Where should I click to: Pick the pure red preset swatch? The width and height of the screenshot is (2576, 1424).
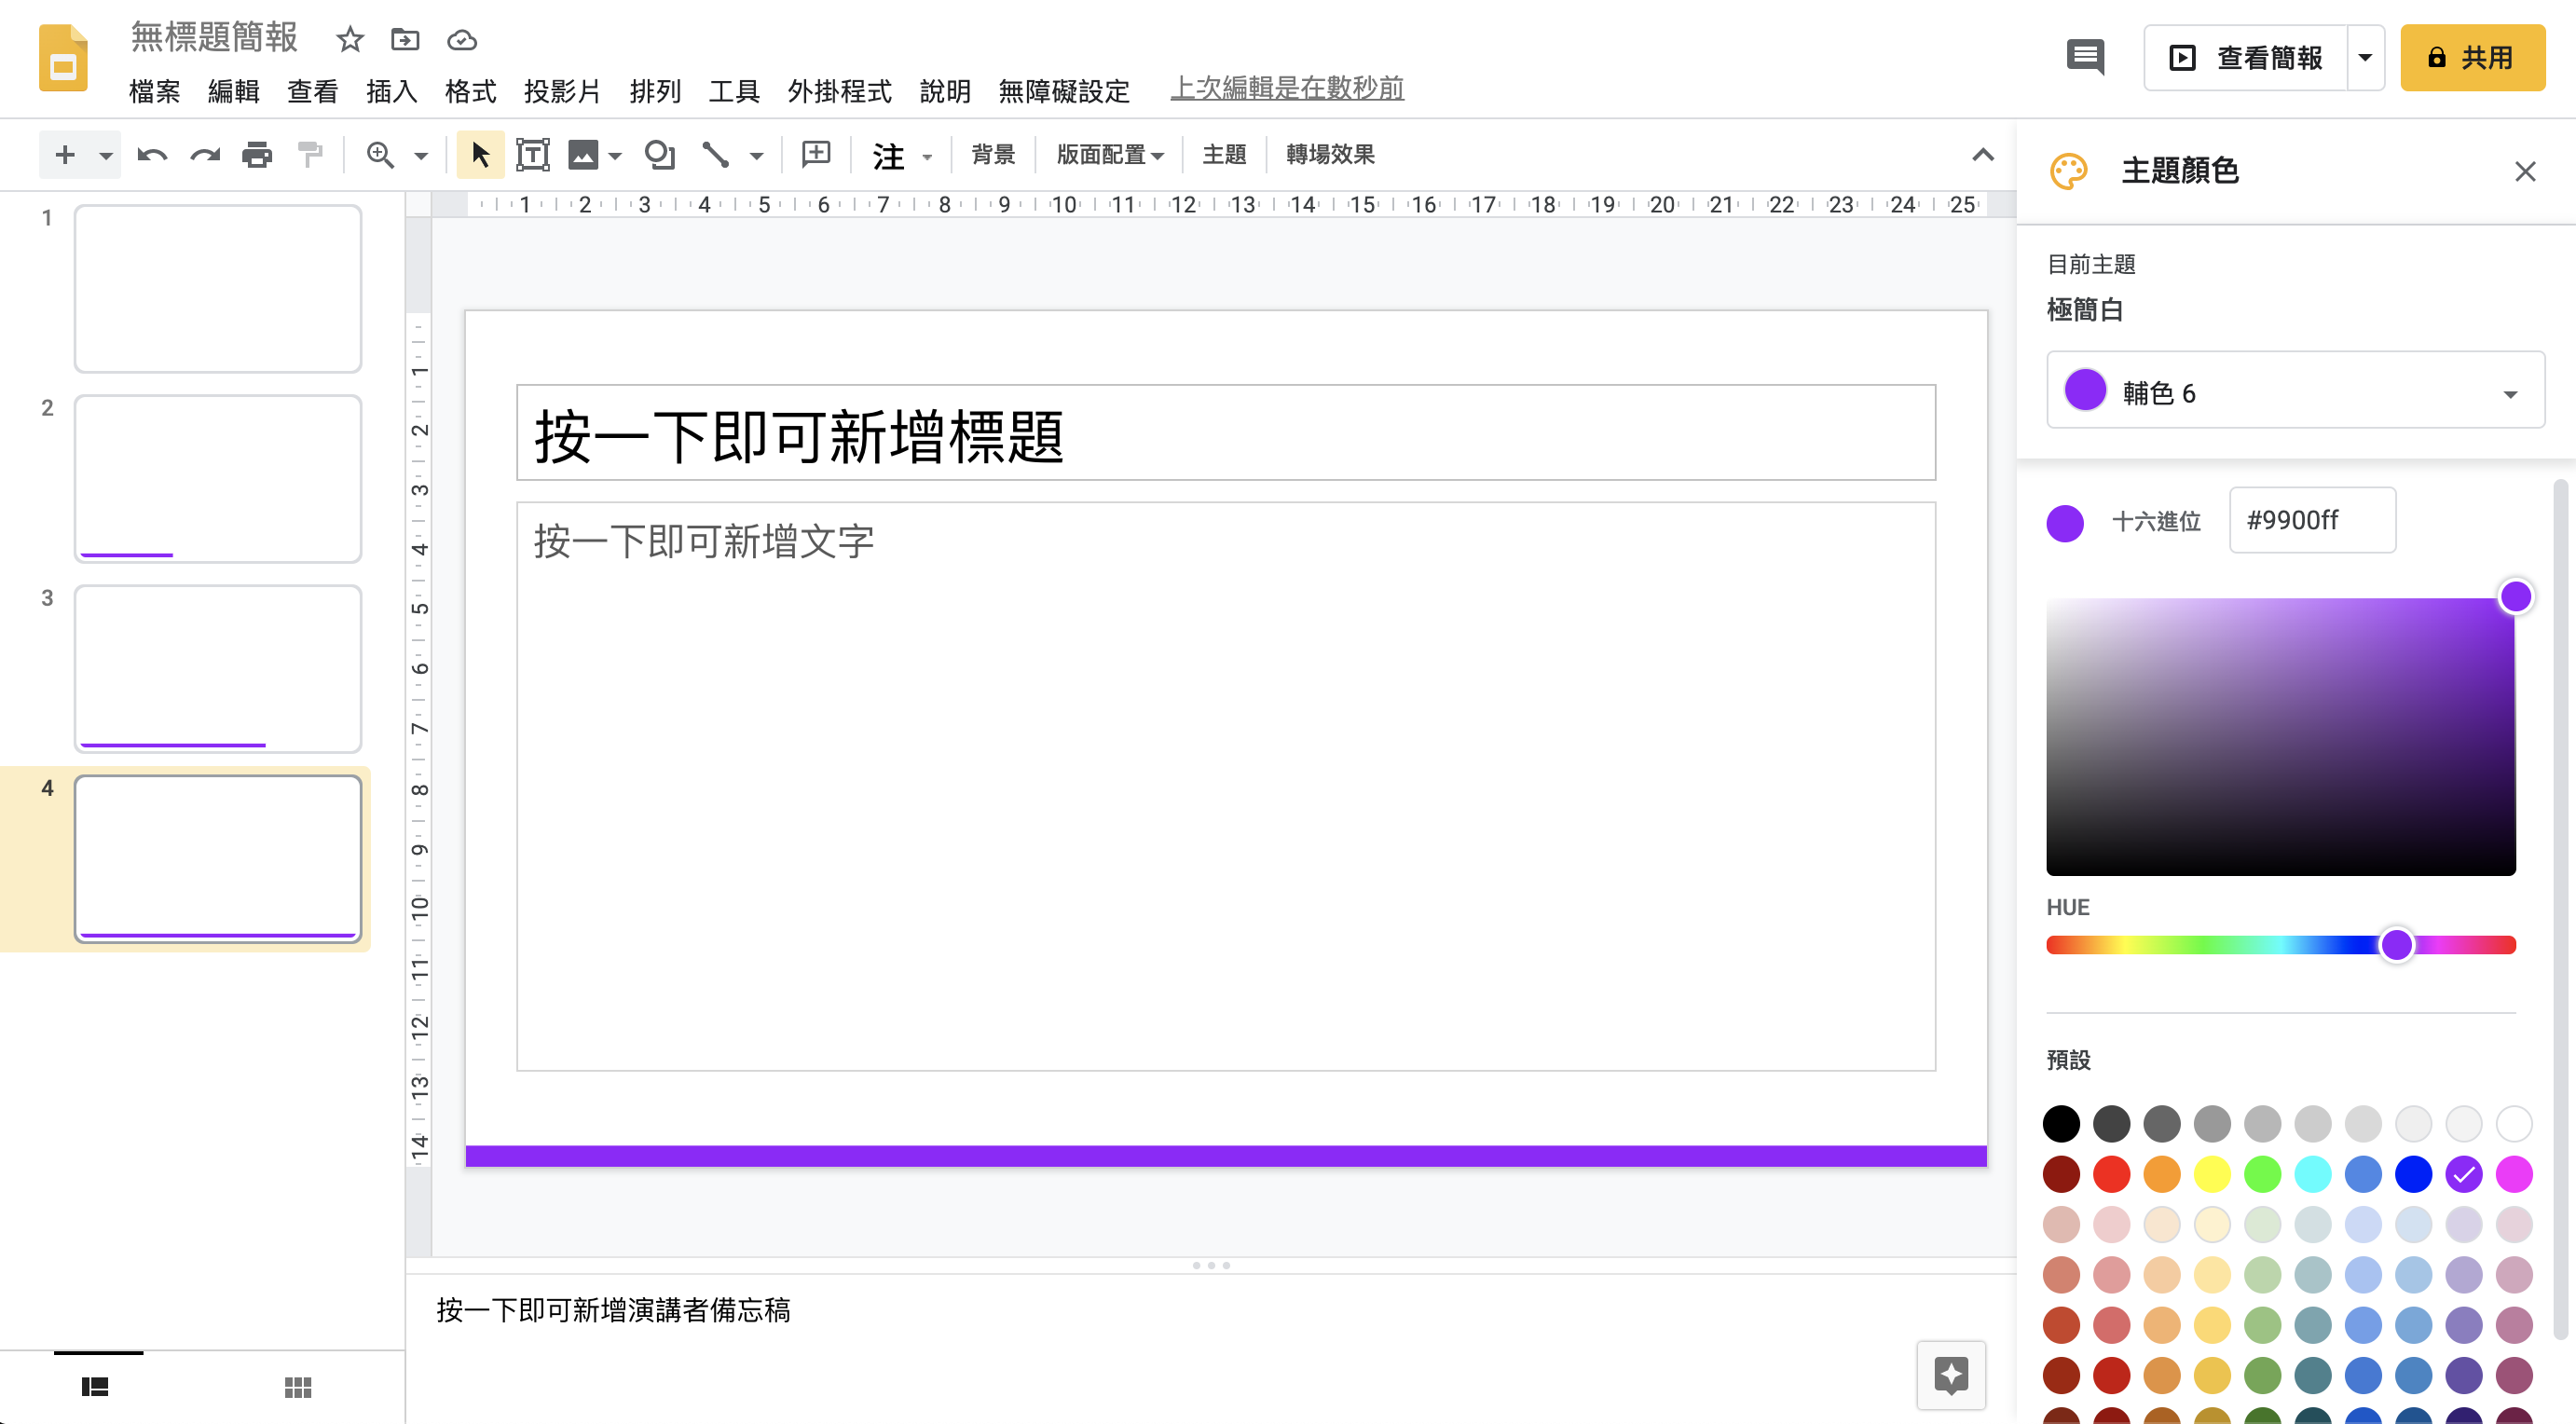click(2111, 1174)
